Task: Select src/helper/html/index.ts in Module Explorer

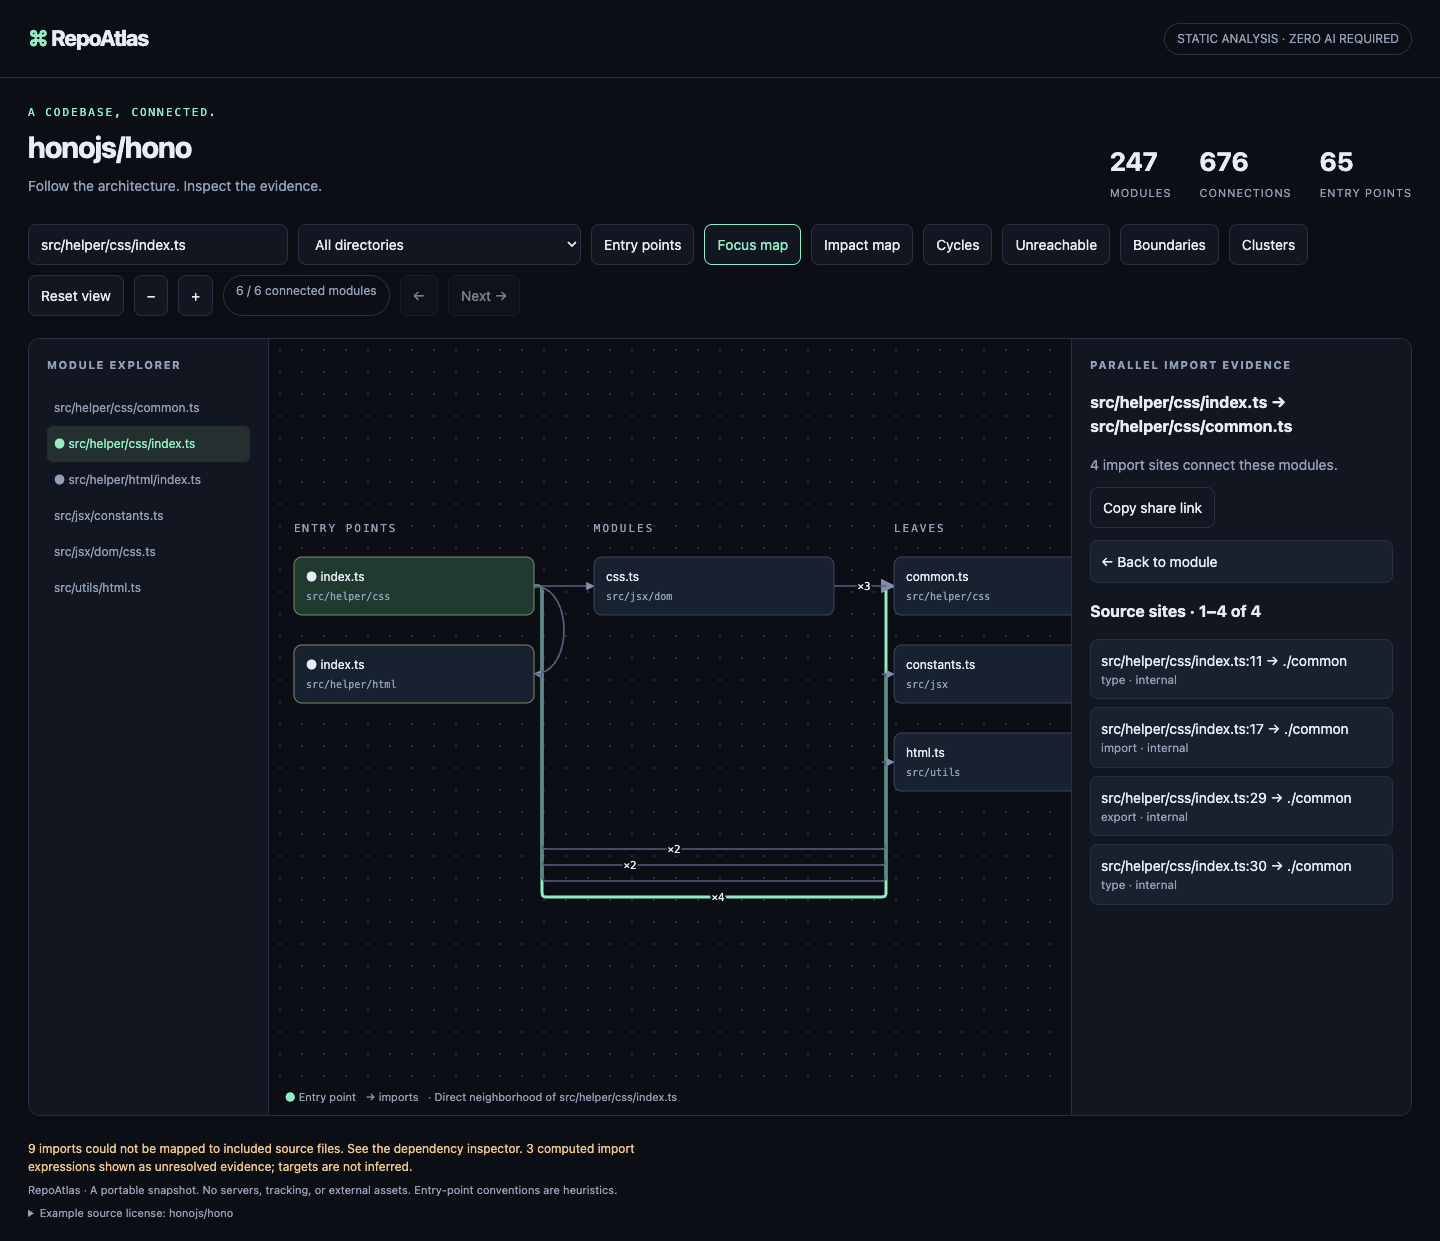Action: click(x=148, y=480)
